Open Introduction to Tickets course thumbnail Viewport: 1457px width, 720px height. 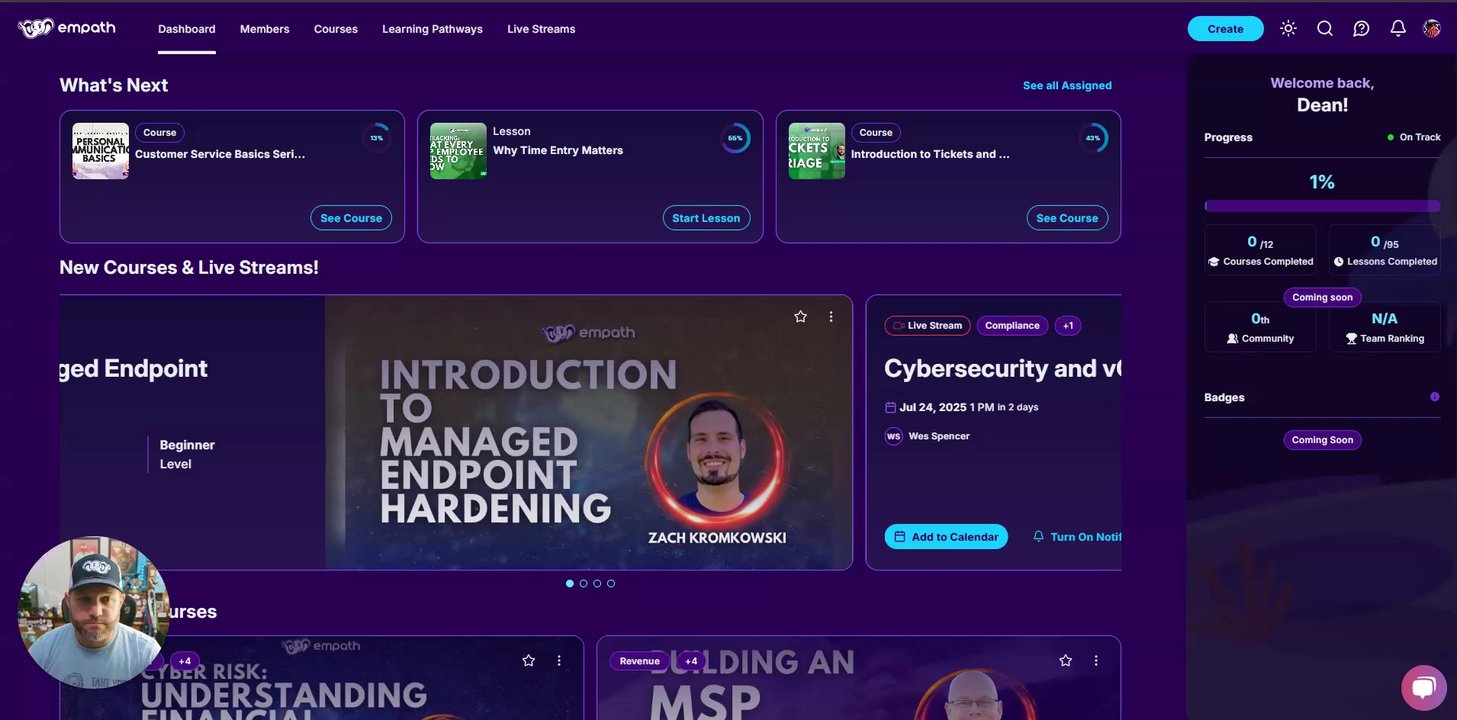click(817, 151)
